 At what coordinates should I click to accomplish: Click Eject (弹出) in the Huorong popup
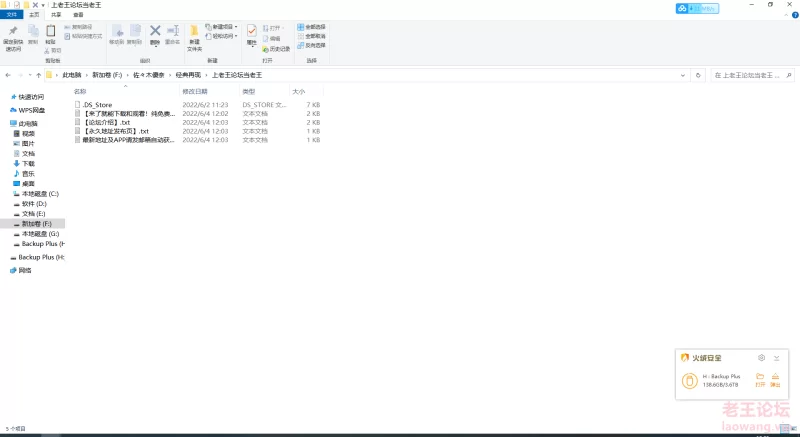click(776, 380)
